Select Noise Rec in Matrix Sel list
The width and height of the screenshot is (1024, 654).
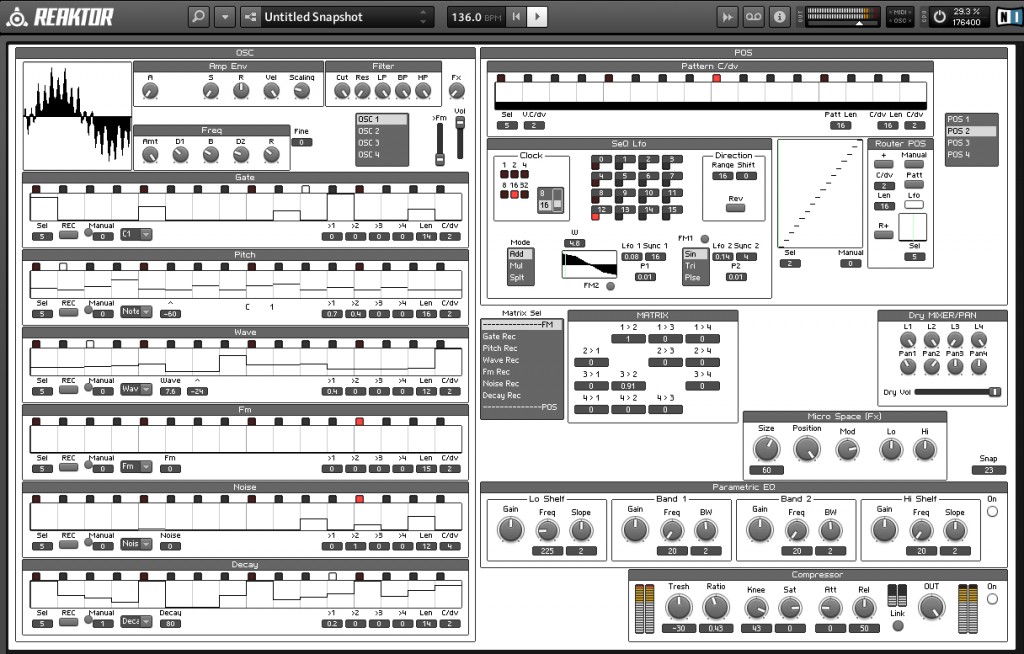(x=521, y=384)
